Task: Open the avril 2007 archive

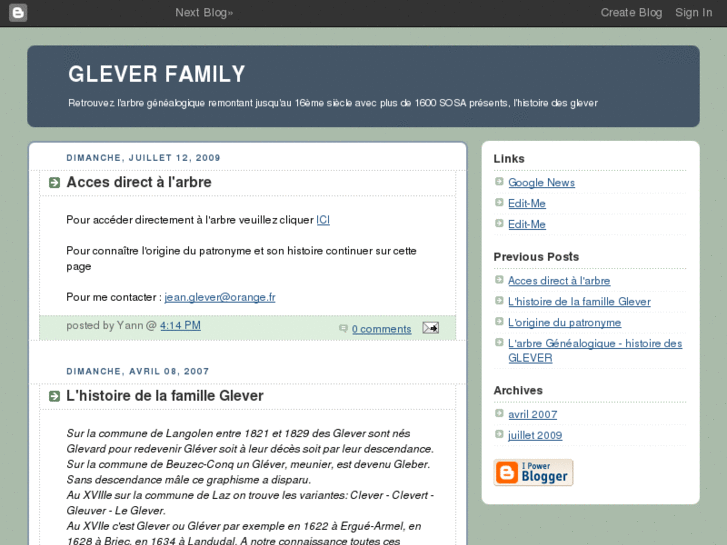Action: click(532, 415)
